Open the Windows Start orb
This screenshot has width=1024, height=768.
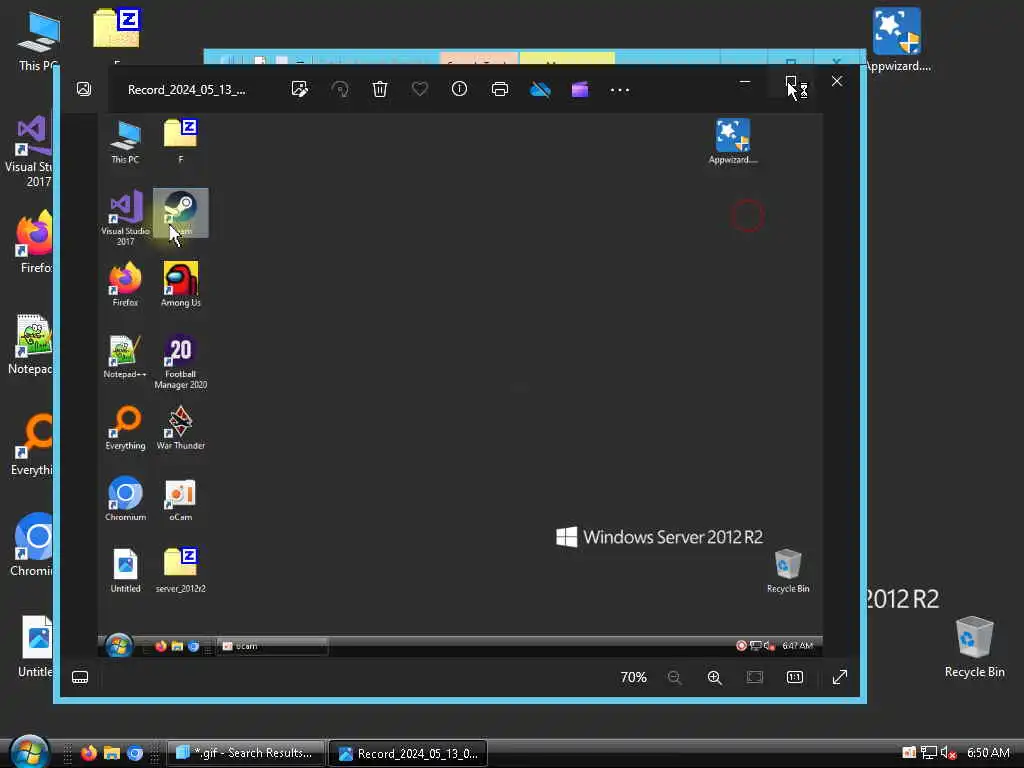[x=29, y=751]
